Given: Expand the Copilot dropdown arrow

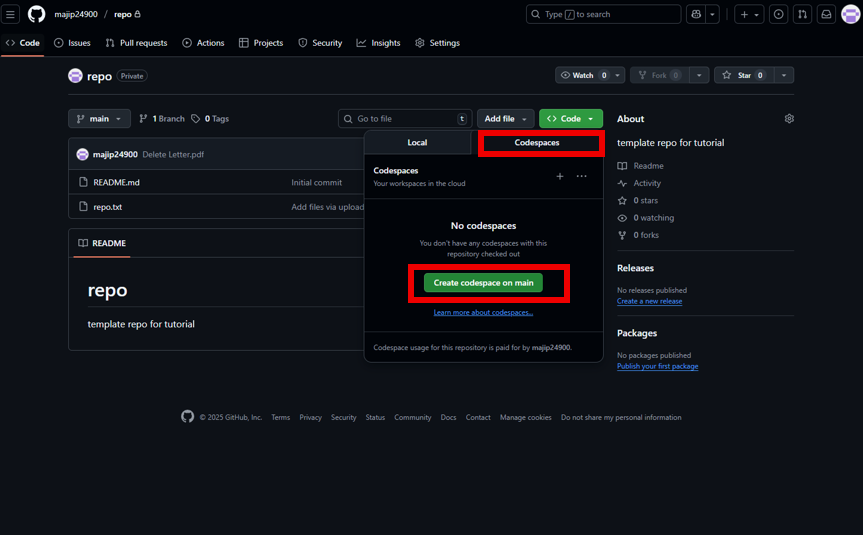Looking at the screenshot, I should click(712, 14).
